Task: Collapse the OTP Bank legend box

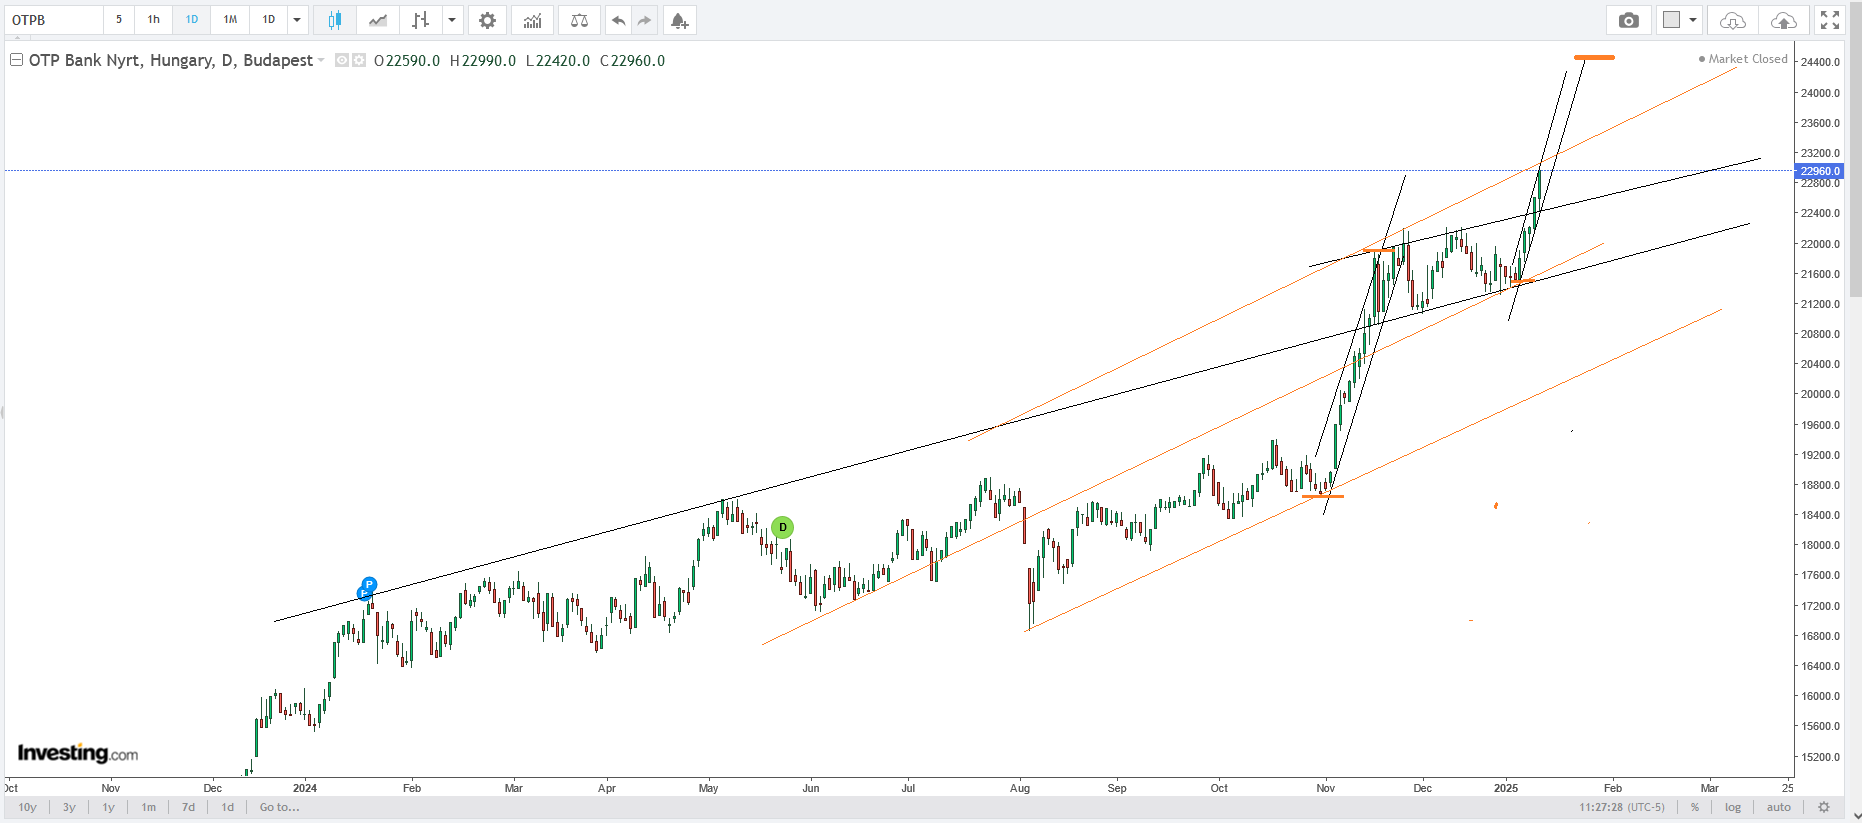Action: pyautogui.click(x=17, y=60)
